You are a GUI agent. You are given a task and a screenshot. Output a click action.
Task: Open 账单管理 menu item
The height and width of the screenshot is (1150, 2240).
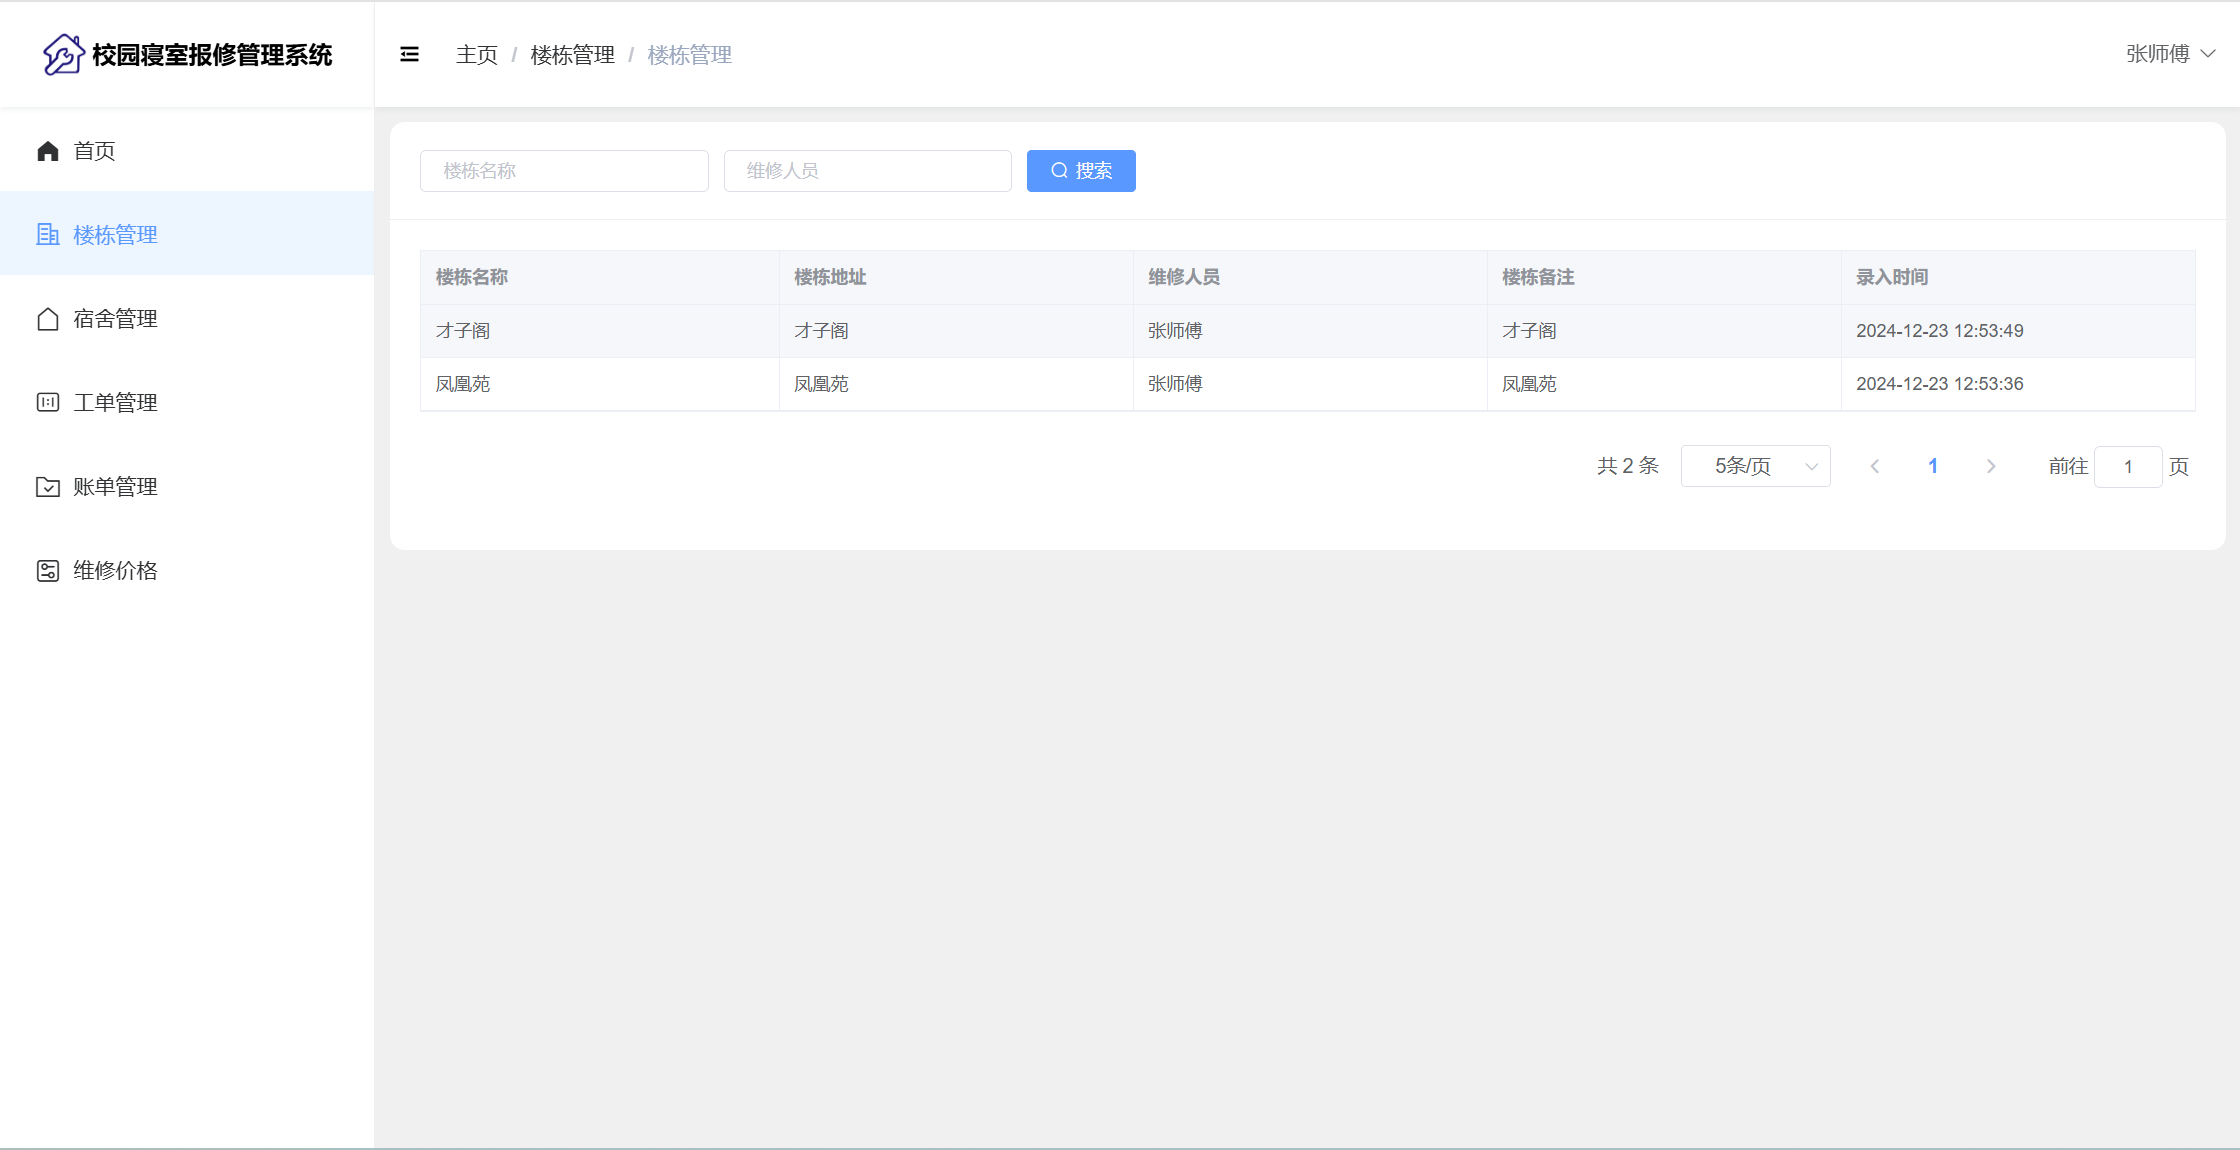pyautogui.click(x=115, y=487)
